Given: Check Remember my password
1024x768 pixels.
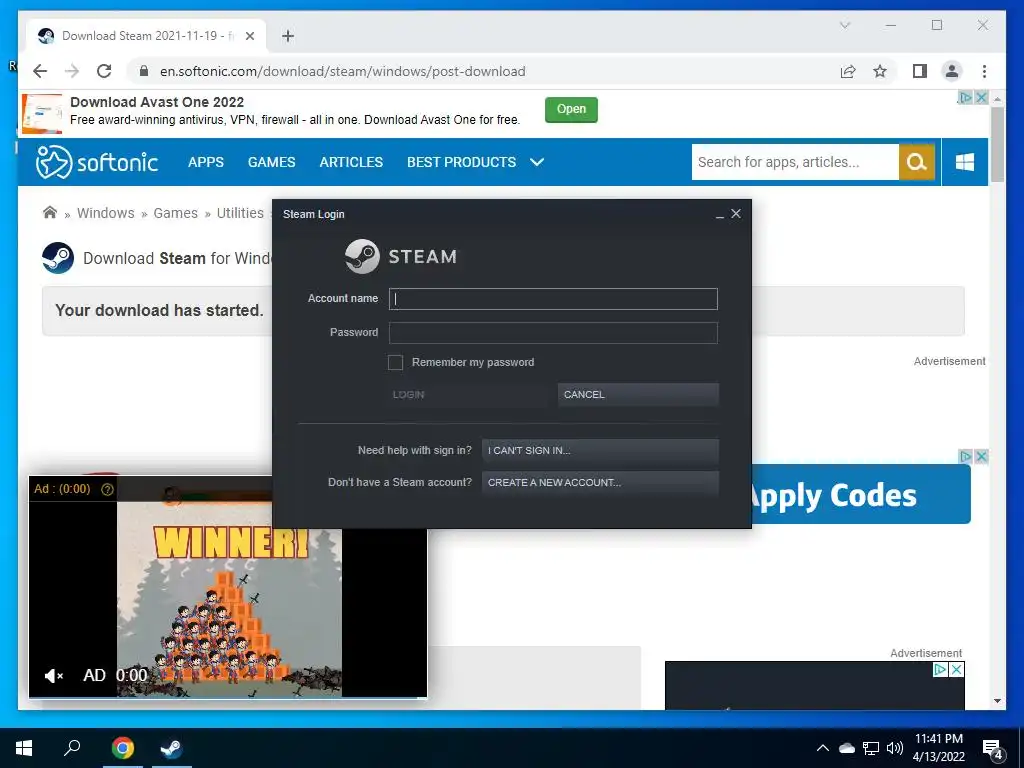Looking at the screenshot, I should 395,362.
